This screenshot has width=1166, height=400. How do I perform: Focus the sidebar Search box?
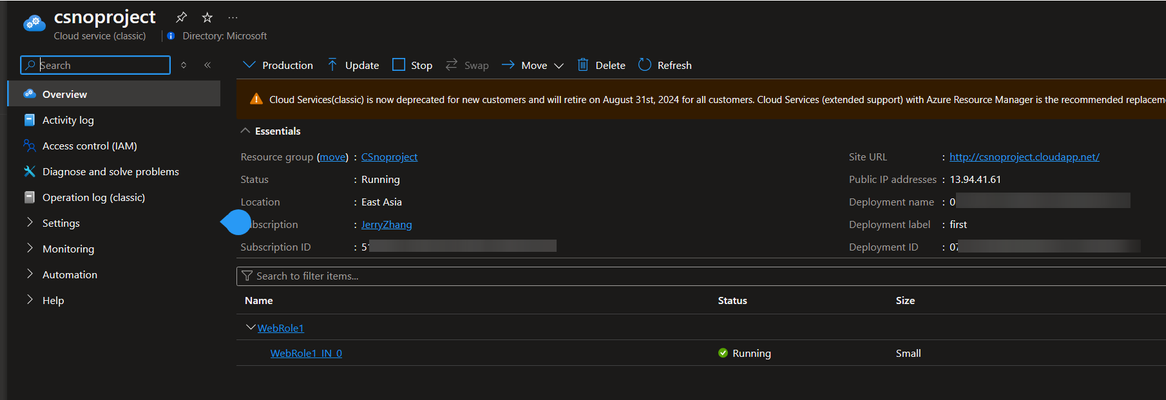coord(95,65)
